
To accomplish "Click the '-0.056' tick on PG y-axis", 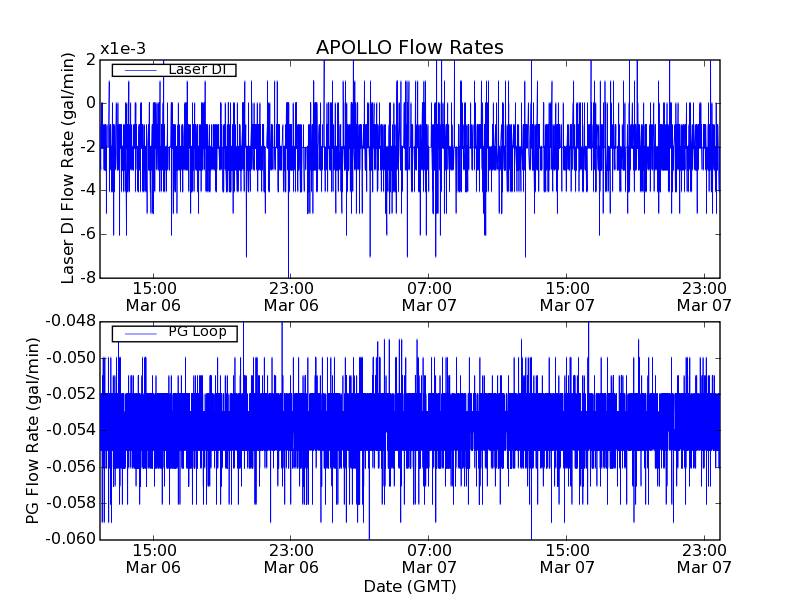I will pyautogui.click(x=71, y=466).
